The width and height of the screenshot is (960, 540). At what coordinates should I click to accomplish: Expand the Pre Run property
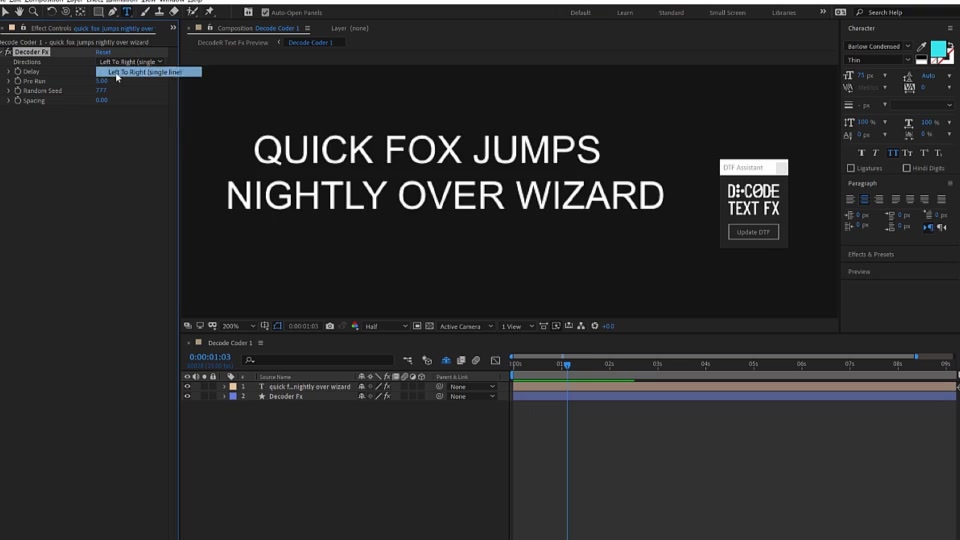pos(8,81)
